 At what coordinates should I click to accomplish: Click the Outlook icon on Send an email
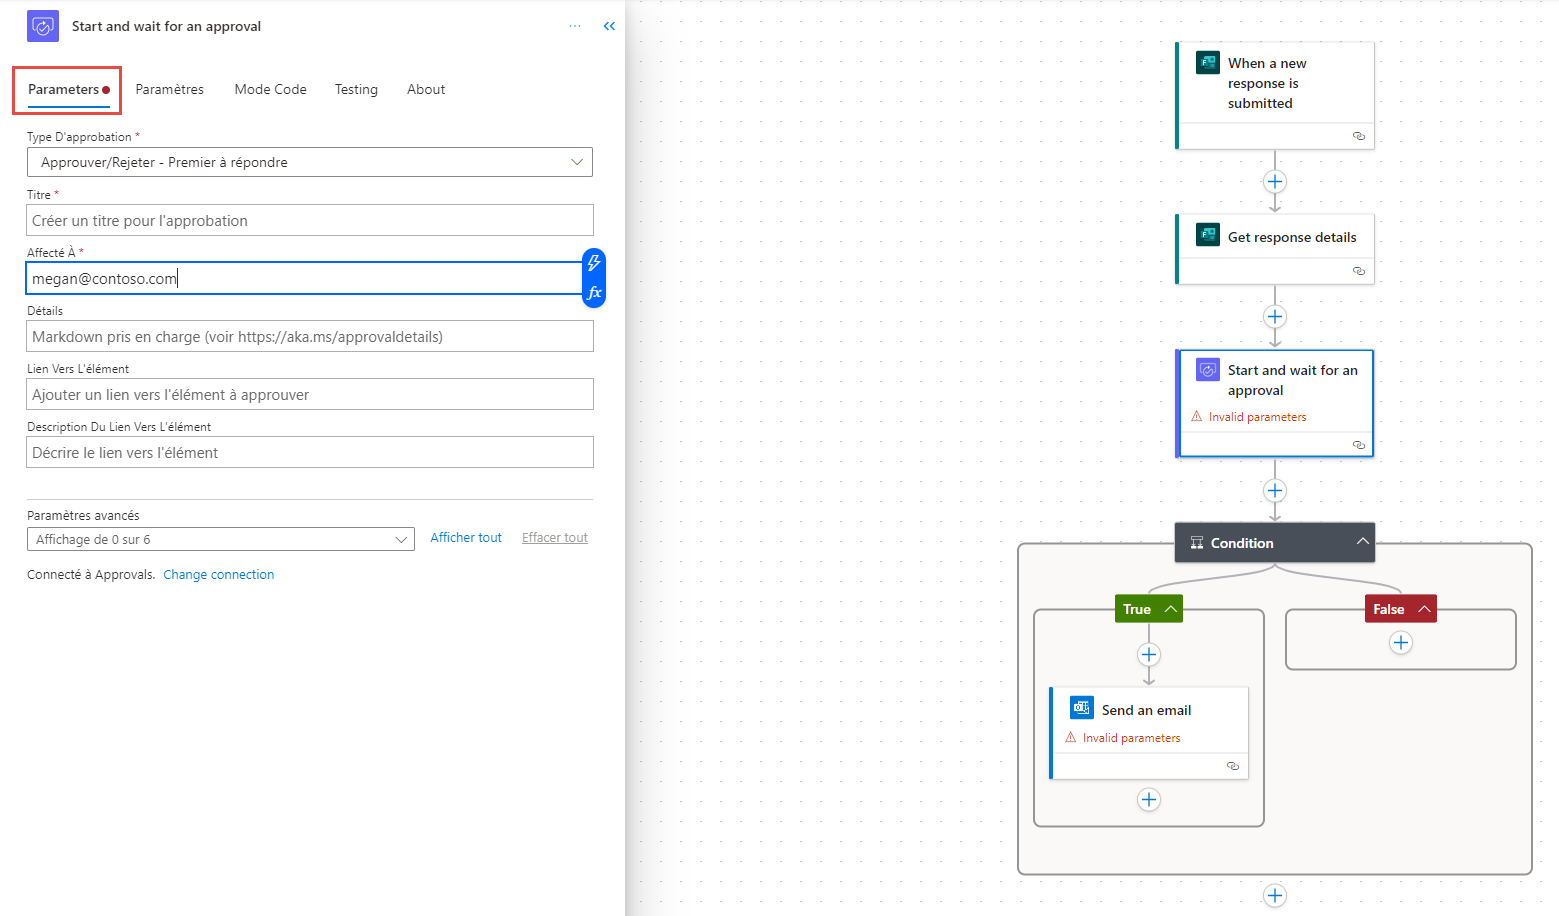coord(1082,708)
